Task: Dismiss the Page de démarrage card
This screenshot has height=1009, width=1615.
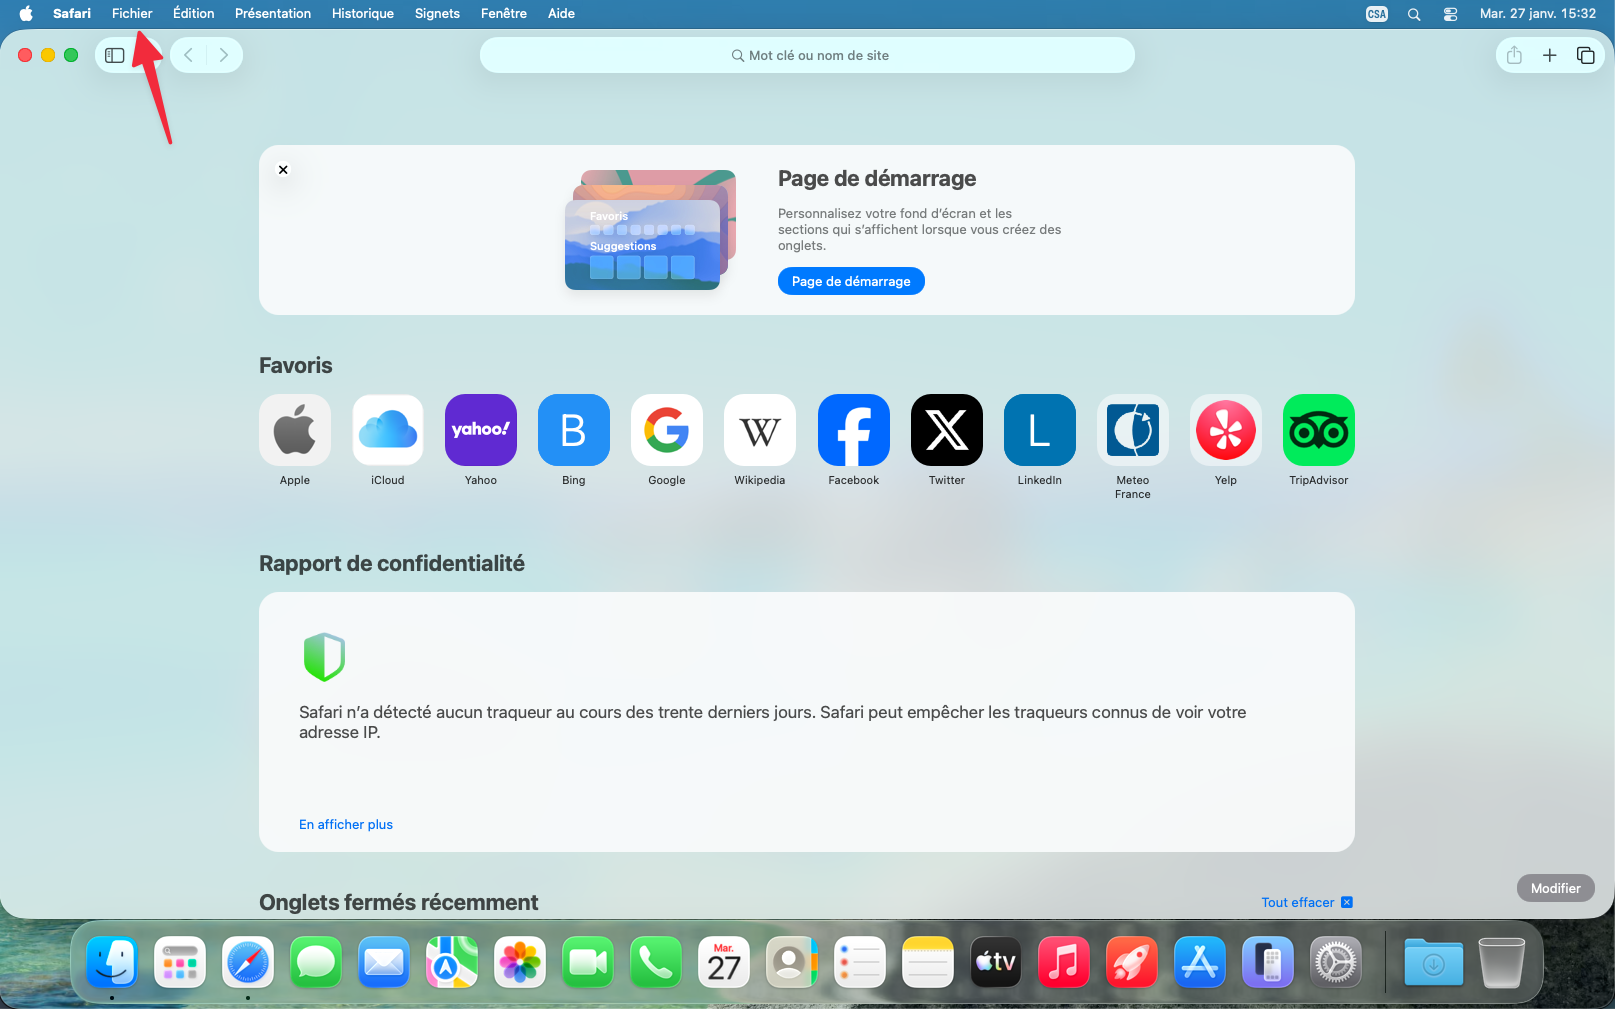Action: [x=283, y=170]
